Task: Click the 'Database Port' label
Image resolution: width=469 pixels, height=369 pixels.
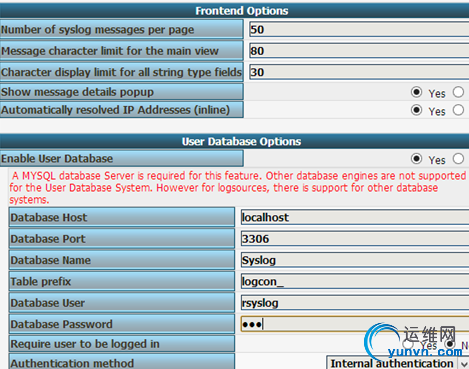Action: pos(48,239)
